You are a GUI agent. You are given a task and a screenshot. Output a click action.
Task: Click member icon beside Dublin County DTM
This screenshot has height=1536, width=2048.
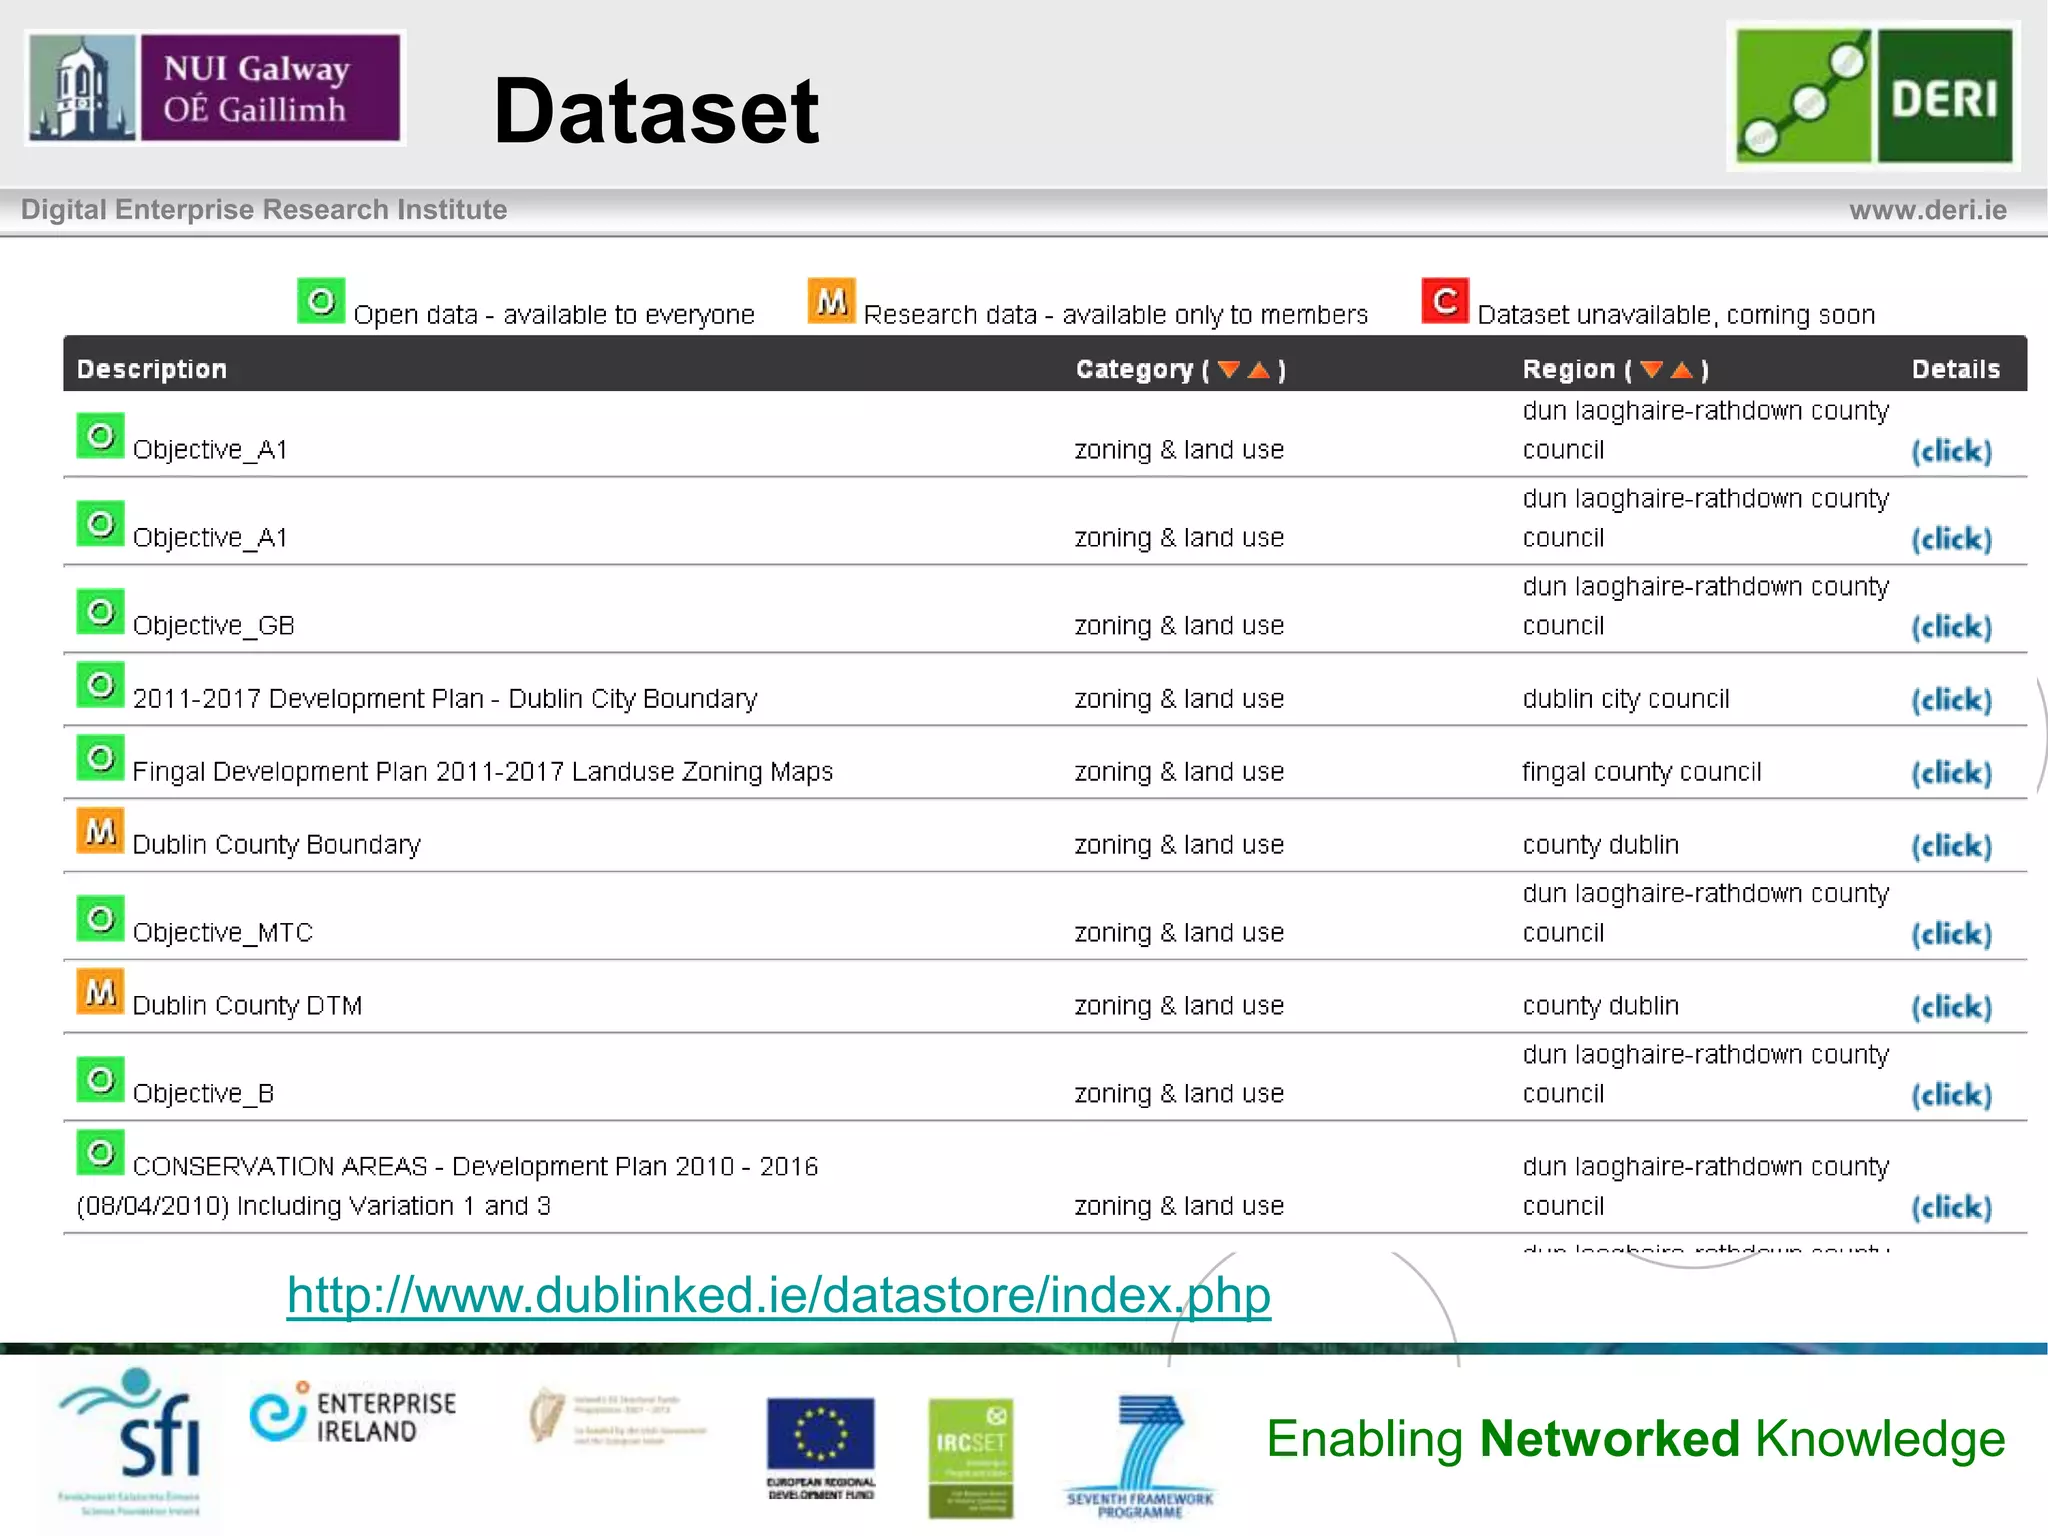[101, 992]
